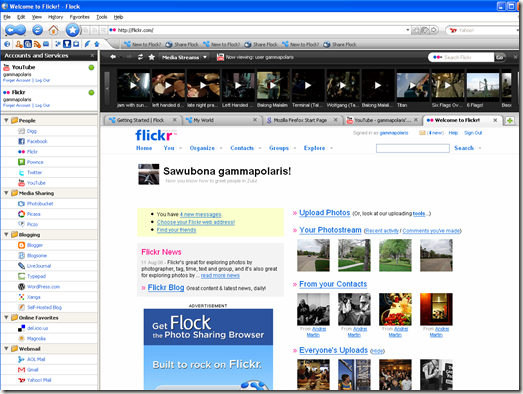523x394 pixels.
Task: Play the '6 Flags!' media bar thumbnail
Action: [x=483, y=86]
